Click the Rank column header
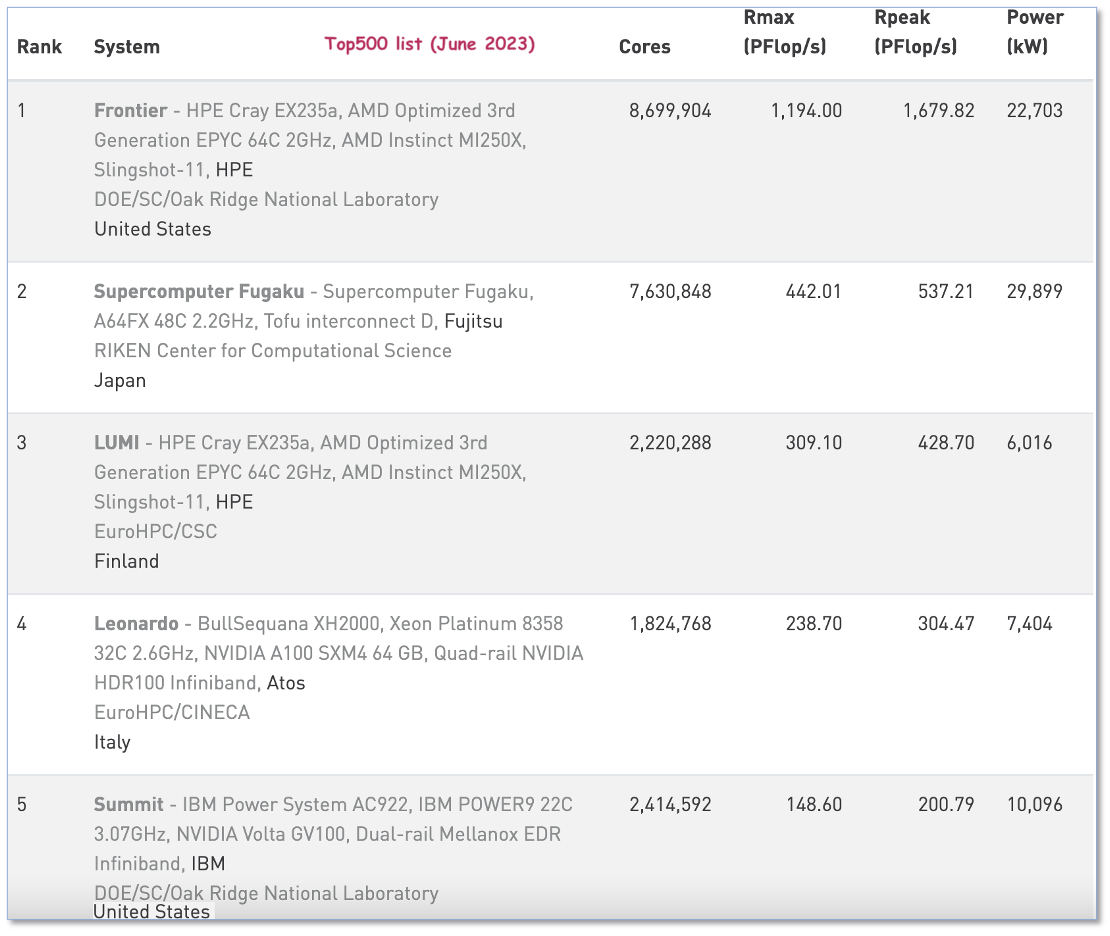Image resolution: width=1110 pixels, height=936 pixels. (x=39, y=47)
